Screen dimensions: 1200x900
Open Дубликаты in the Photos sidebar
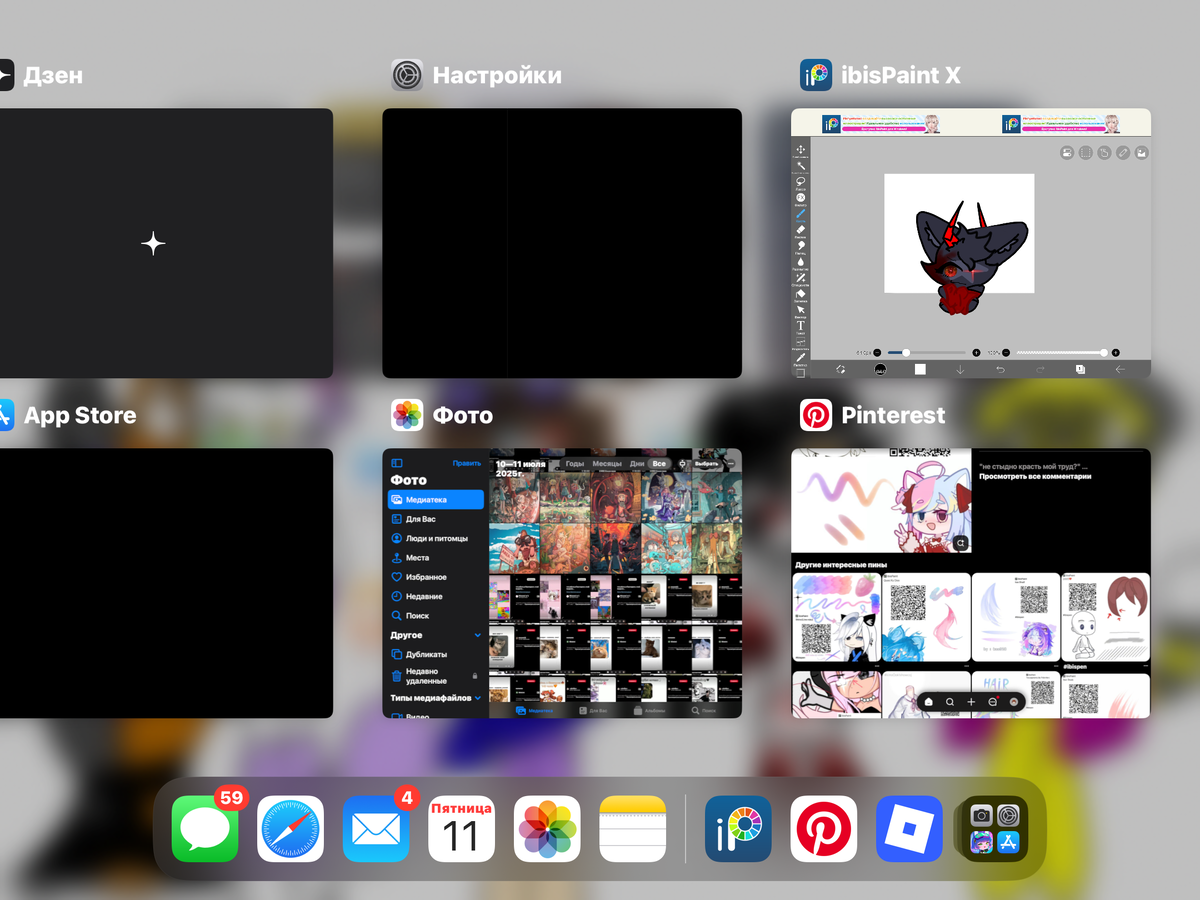436,654
